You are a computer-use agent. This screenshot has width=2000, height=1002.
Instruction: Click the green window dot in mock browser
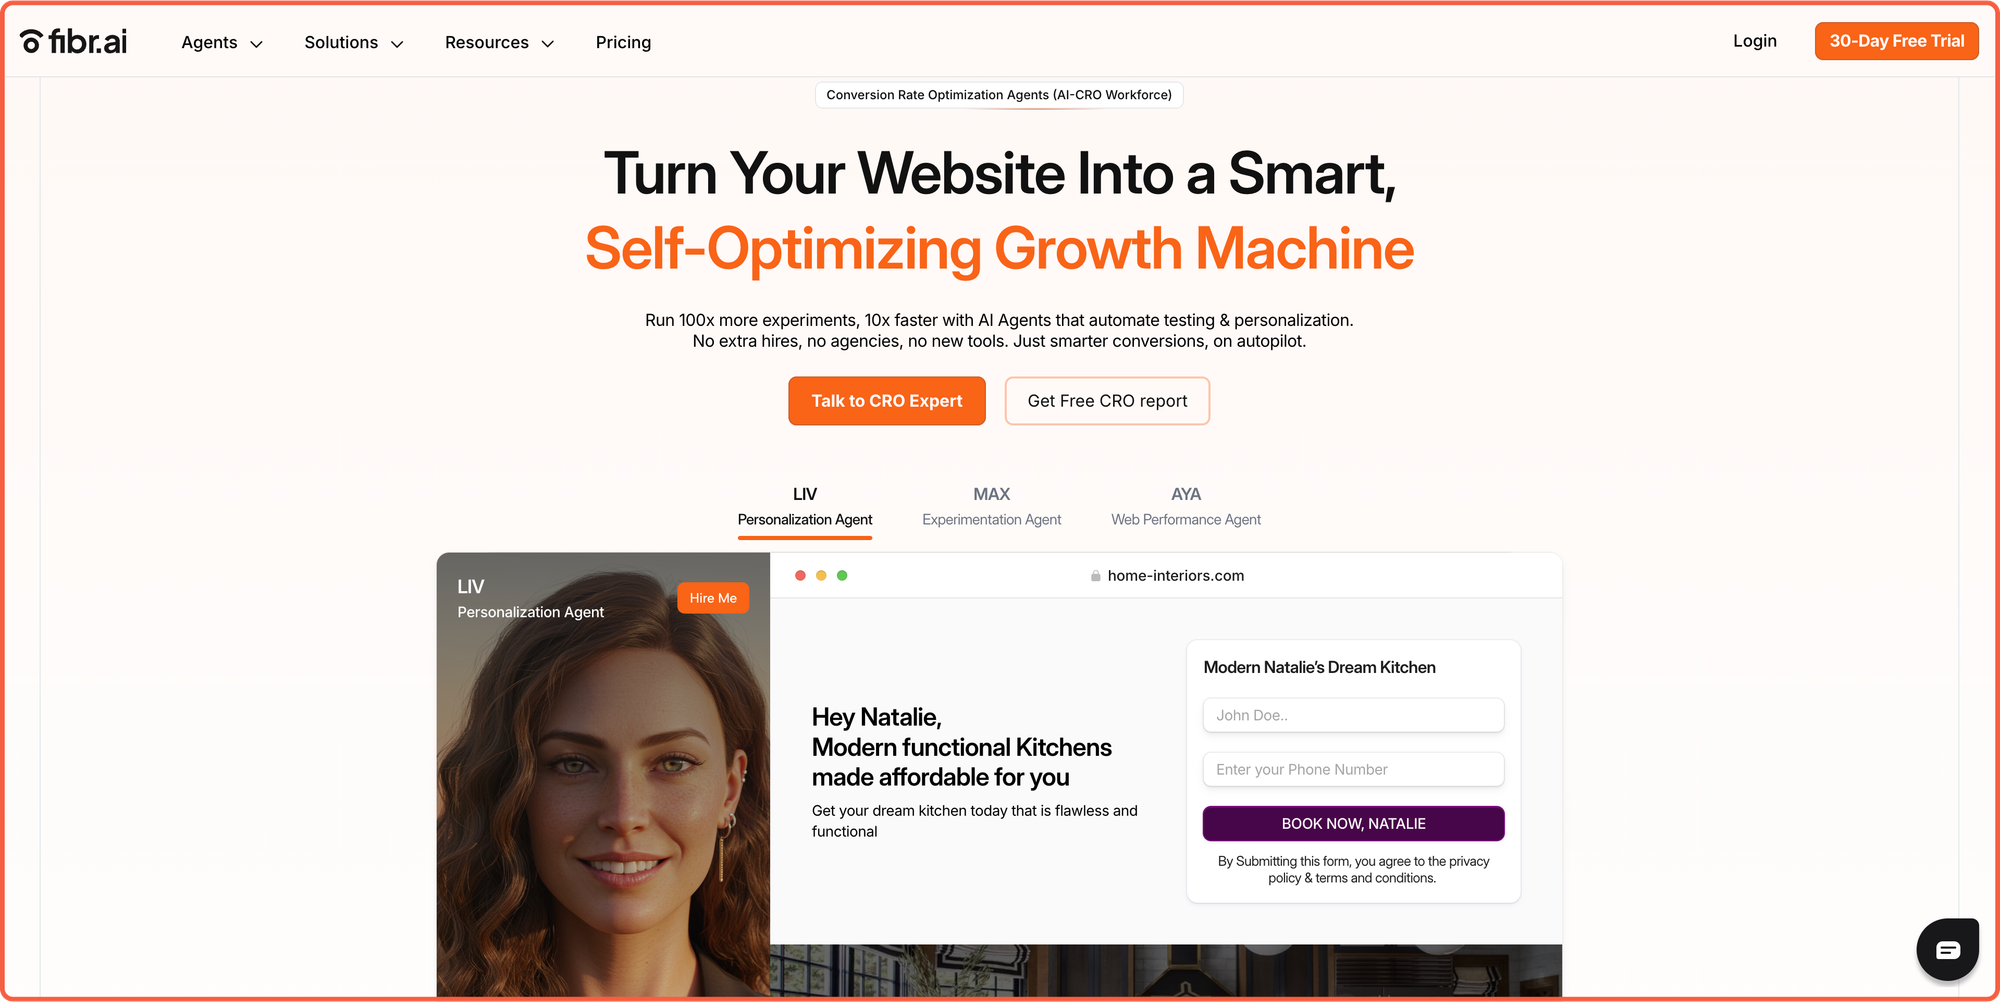[x=842, y=575]
